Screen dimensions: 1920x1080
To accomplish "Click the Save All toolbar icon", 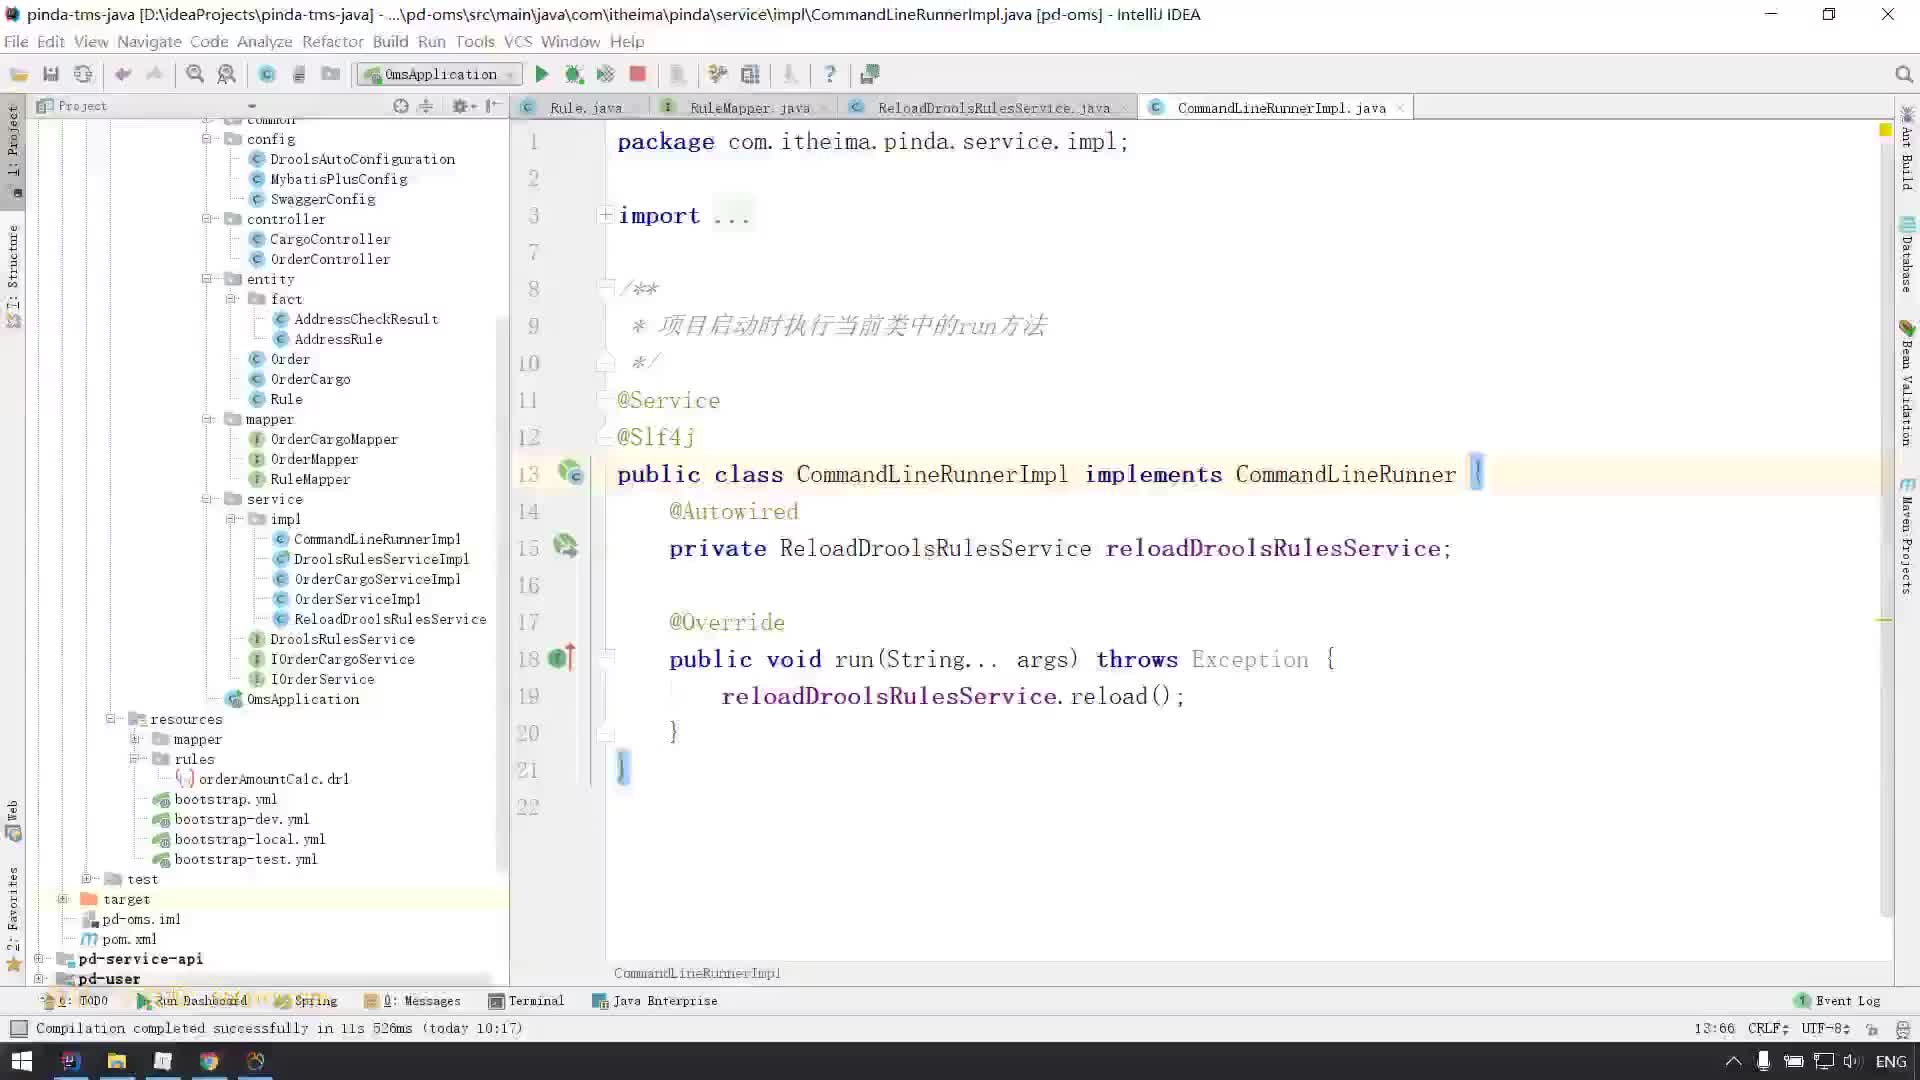I will click(x=51, y=74).
